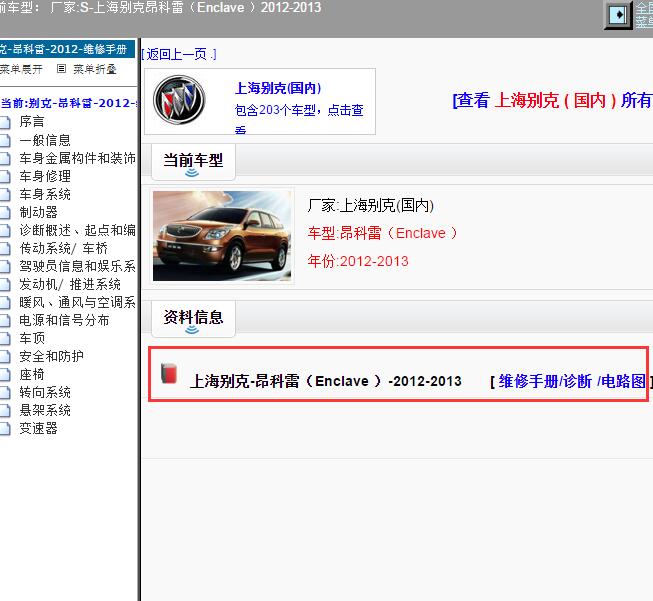Image resolution: width=653 pixels, height=601 pixels.
Task: Open 一般信息 in the manual tree
Action: tap(45, 140)
